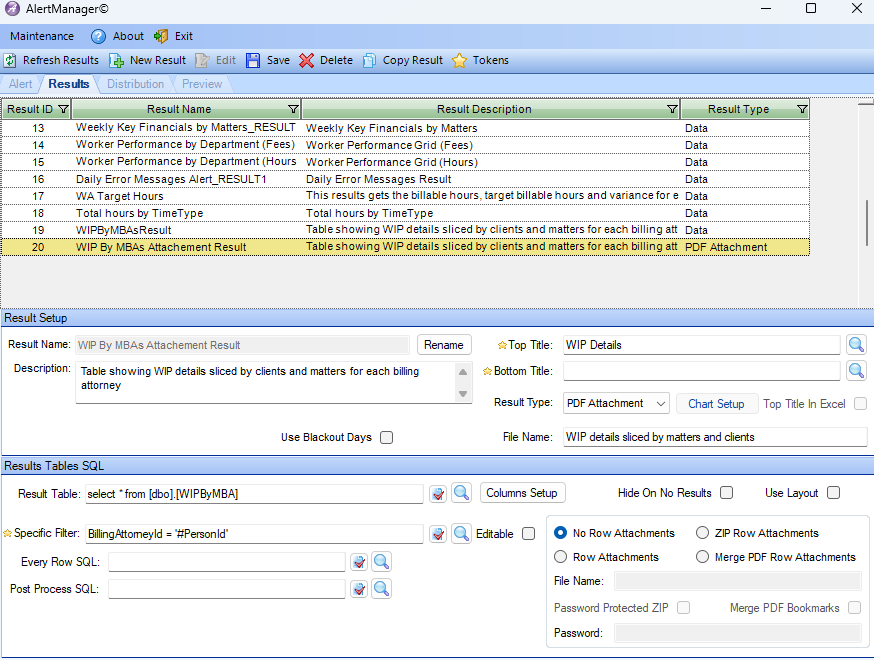Image resolution: width=874 pixels, height=660 pixels.
Task: Select the ZIP Row Attachments option
Action: (703, 532)
